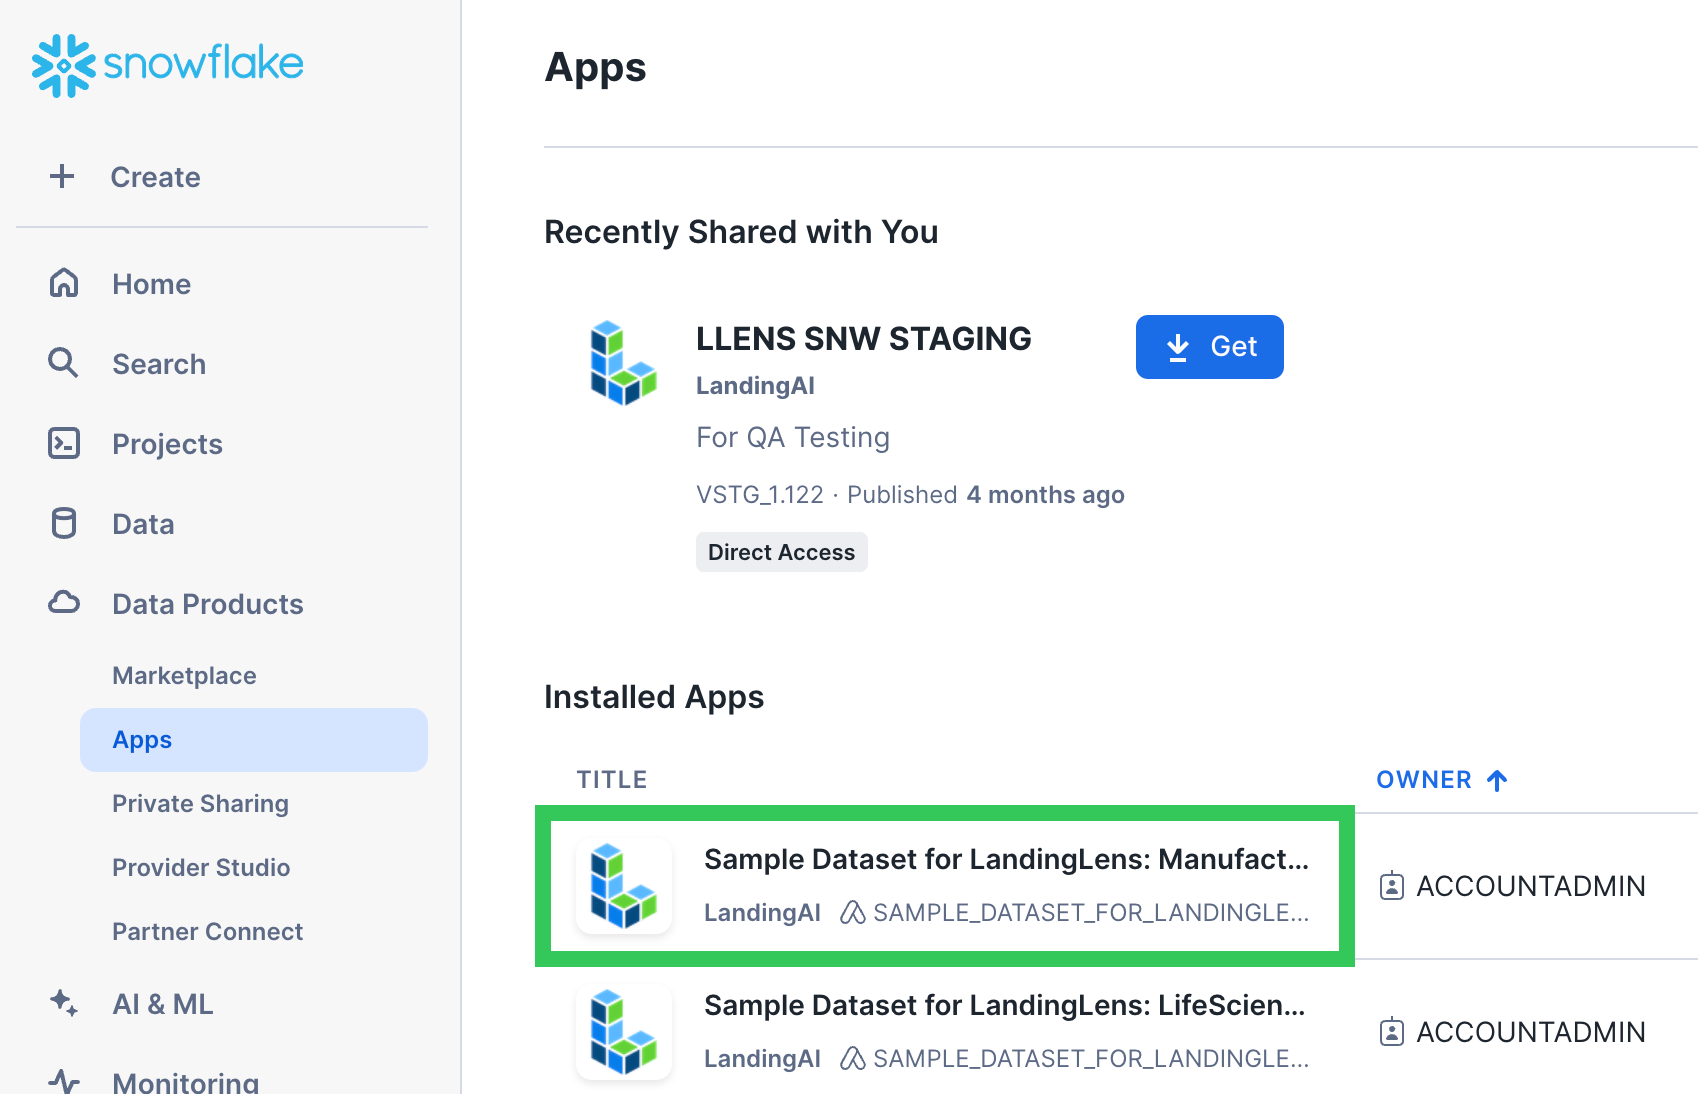The height and width of the screenshot is (1094, 1698).
Task: Go to Private Sharing
Action: coord(200,804)
